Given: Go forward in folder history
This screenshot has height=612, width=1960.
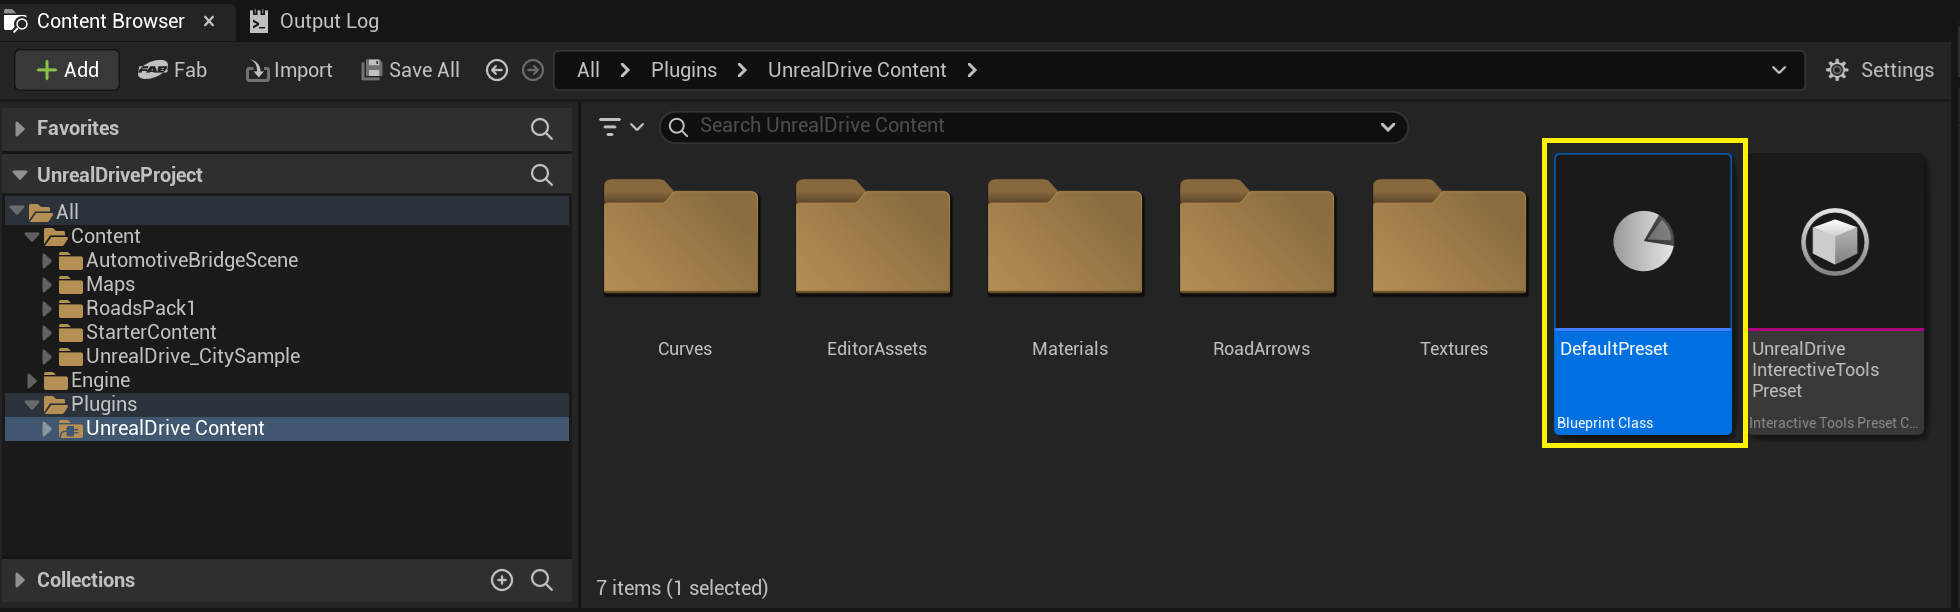Looking at the screenshot, I should coord(533,70).
